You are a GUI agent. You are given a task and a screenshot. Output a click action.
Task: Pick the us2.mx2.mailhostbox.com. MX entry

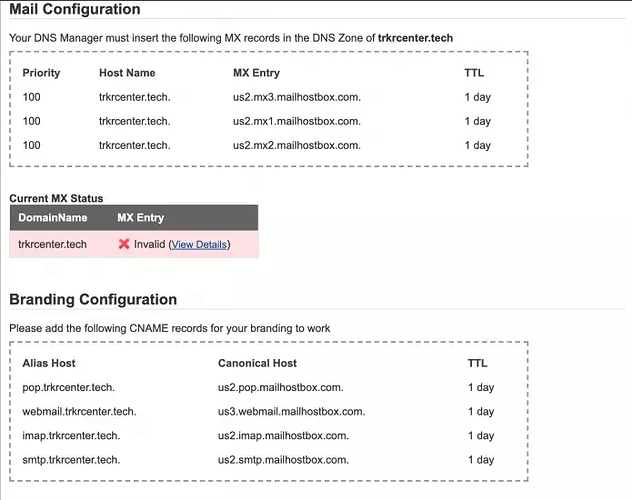pyautogui.click(x=296, y=145)
